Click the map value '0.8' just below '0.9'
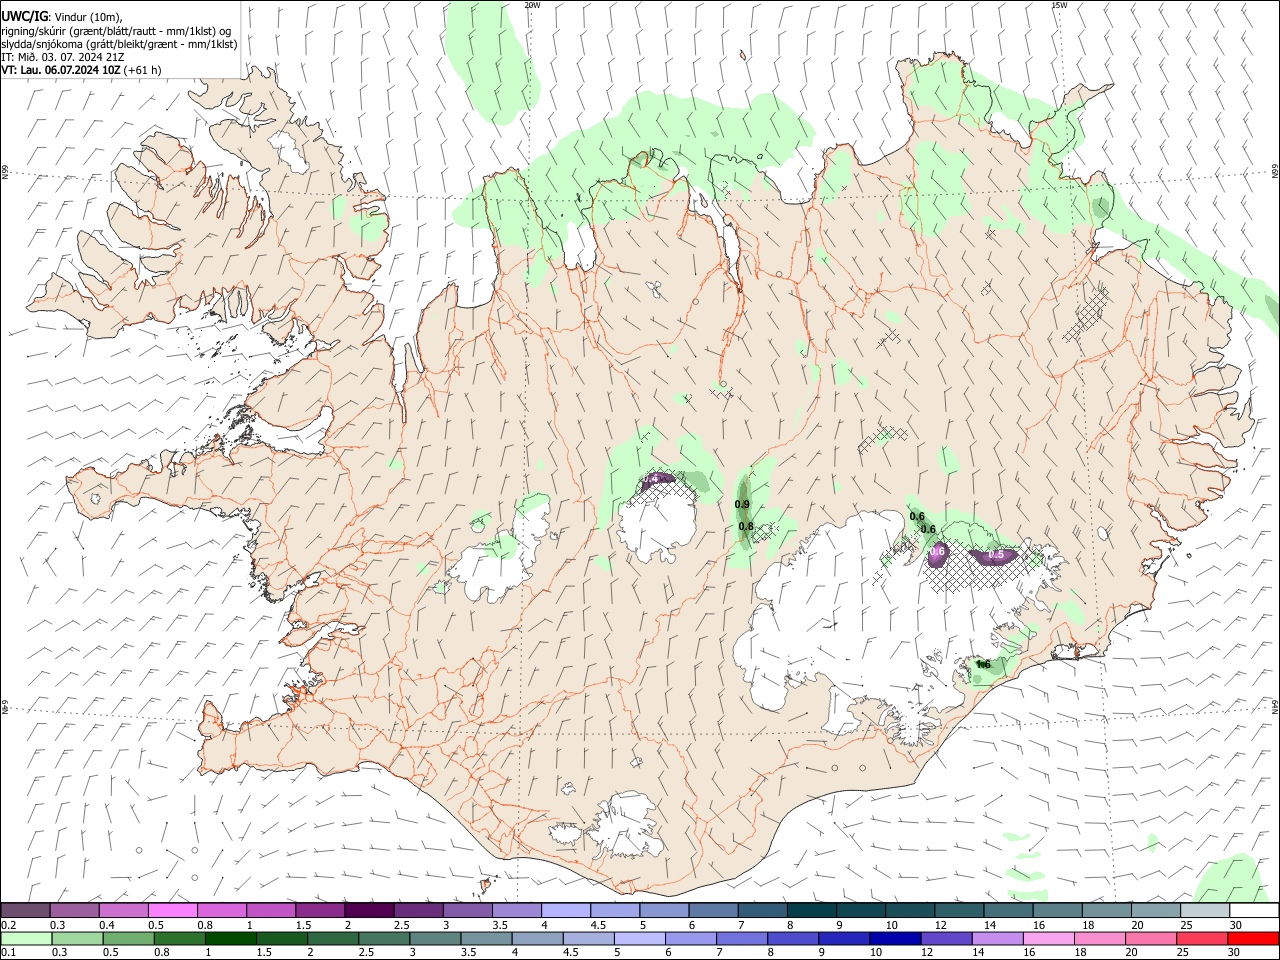The image size is (1280, 960). coord(746,527)
